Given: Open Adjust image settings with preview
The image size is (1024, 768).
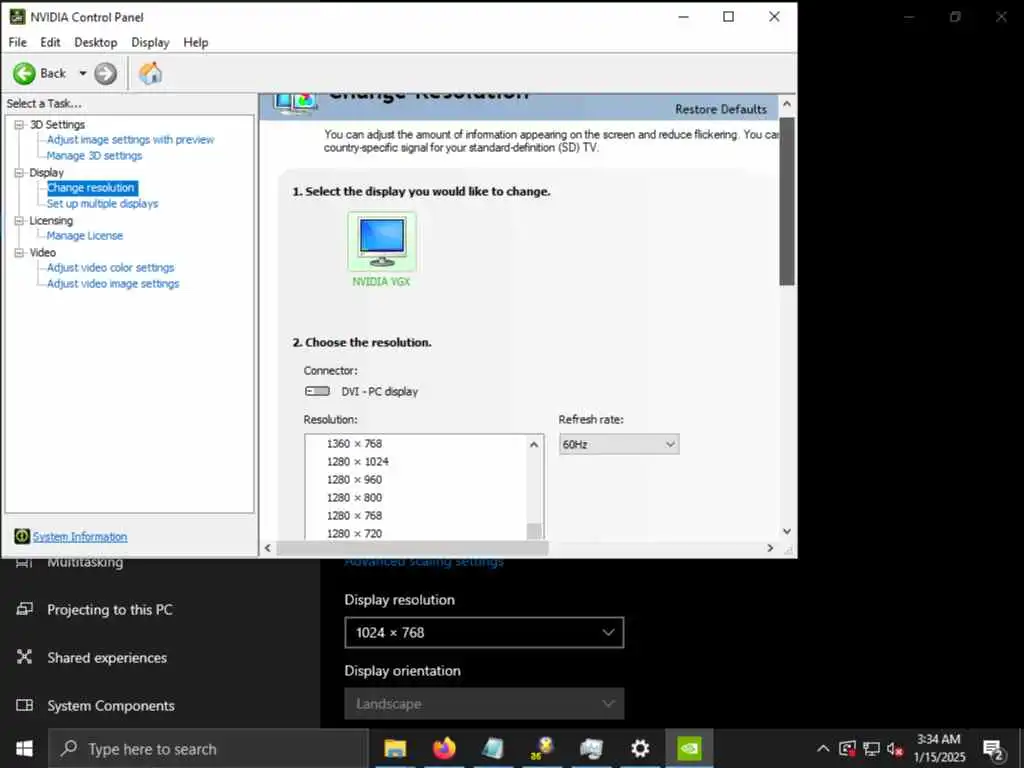Looking at the screenshot, I should coord(130,140).
